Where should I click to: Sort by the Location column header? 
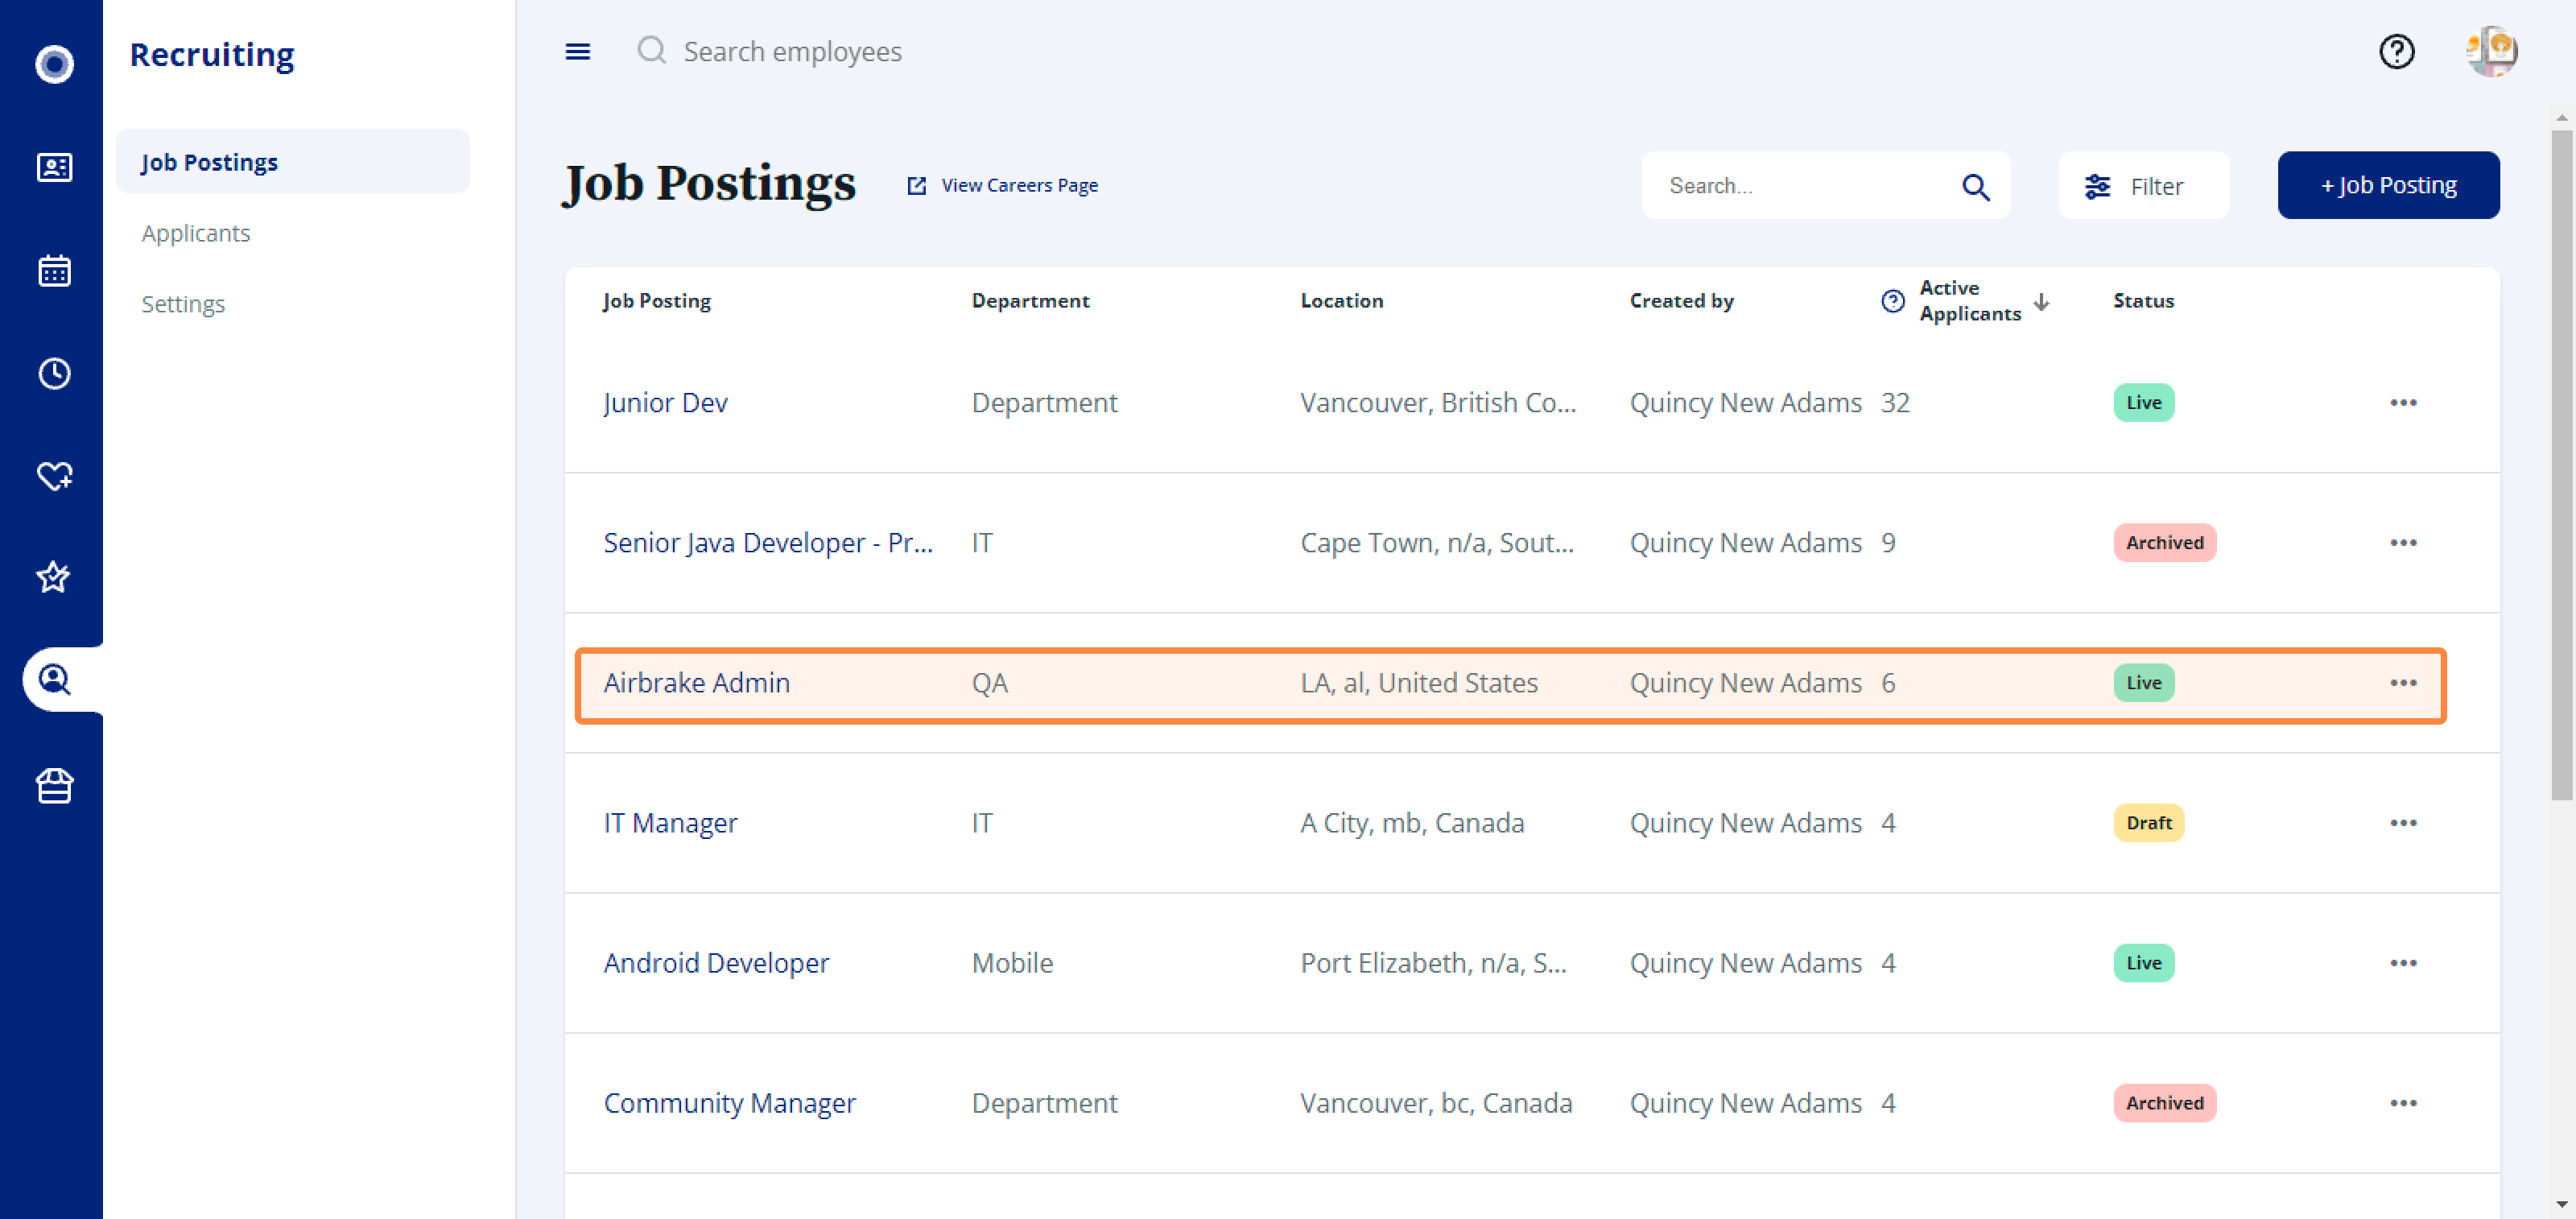coord(1341,301)
